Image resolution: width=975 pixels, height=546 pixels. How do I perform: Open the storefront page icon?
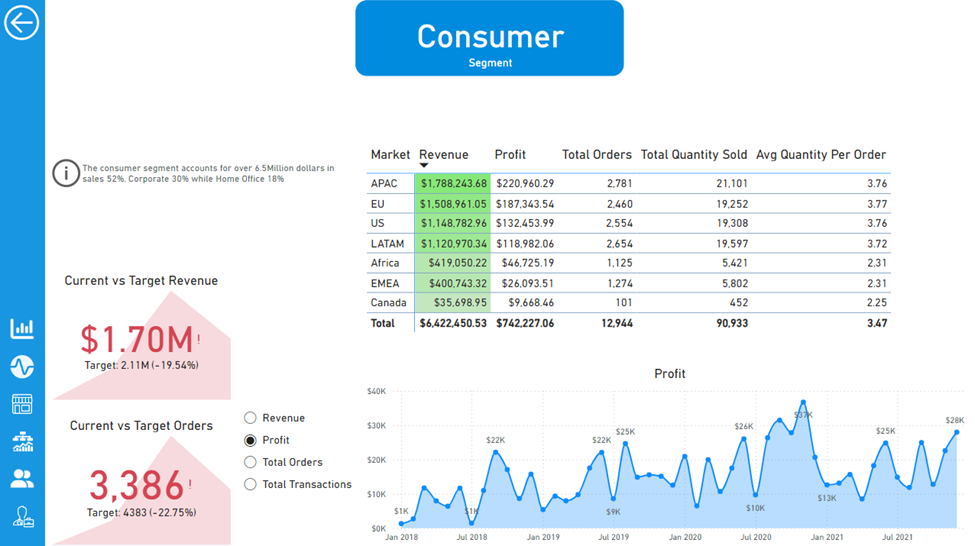[x=22, y=404]
